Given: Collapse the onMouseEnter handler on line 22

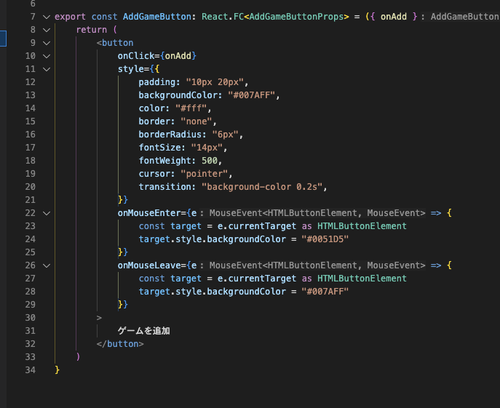Looking at the screenshot, I should pos(47,213).
